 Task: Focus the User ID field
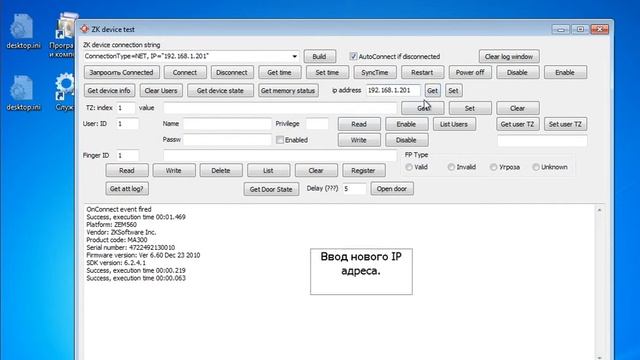(127, 124)
